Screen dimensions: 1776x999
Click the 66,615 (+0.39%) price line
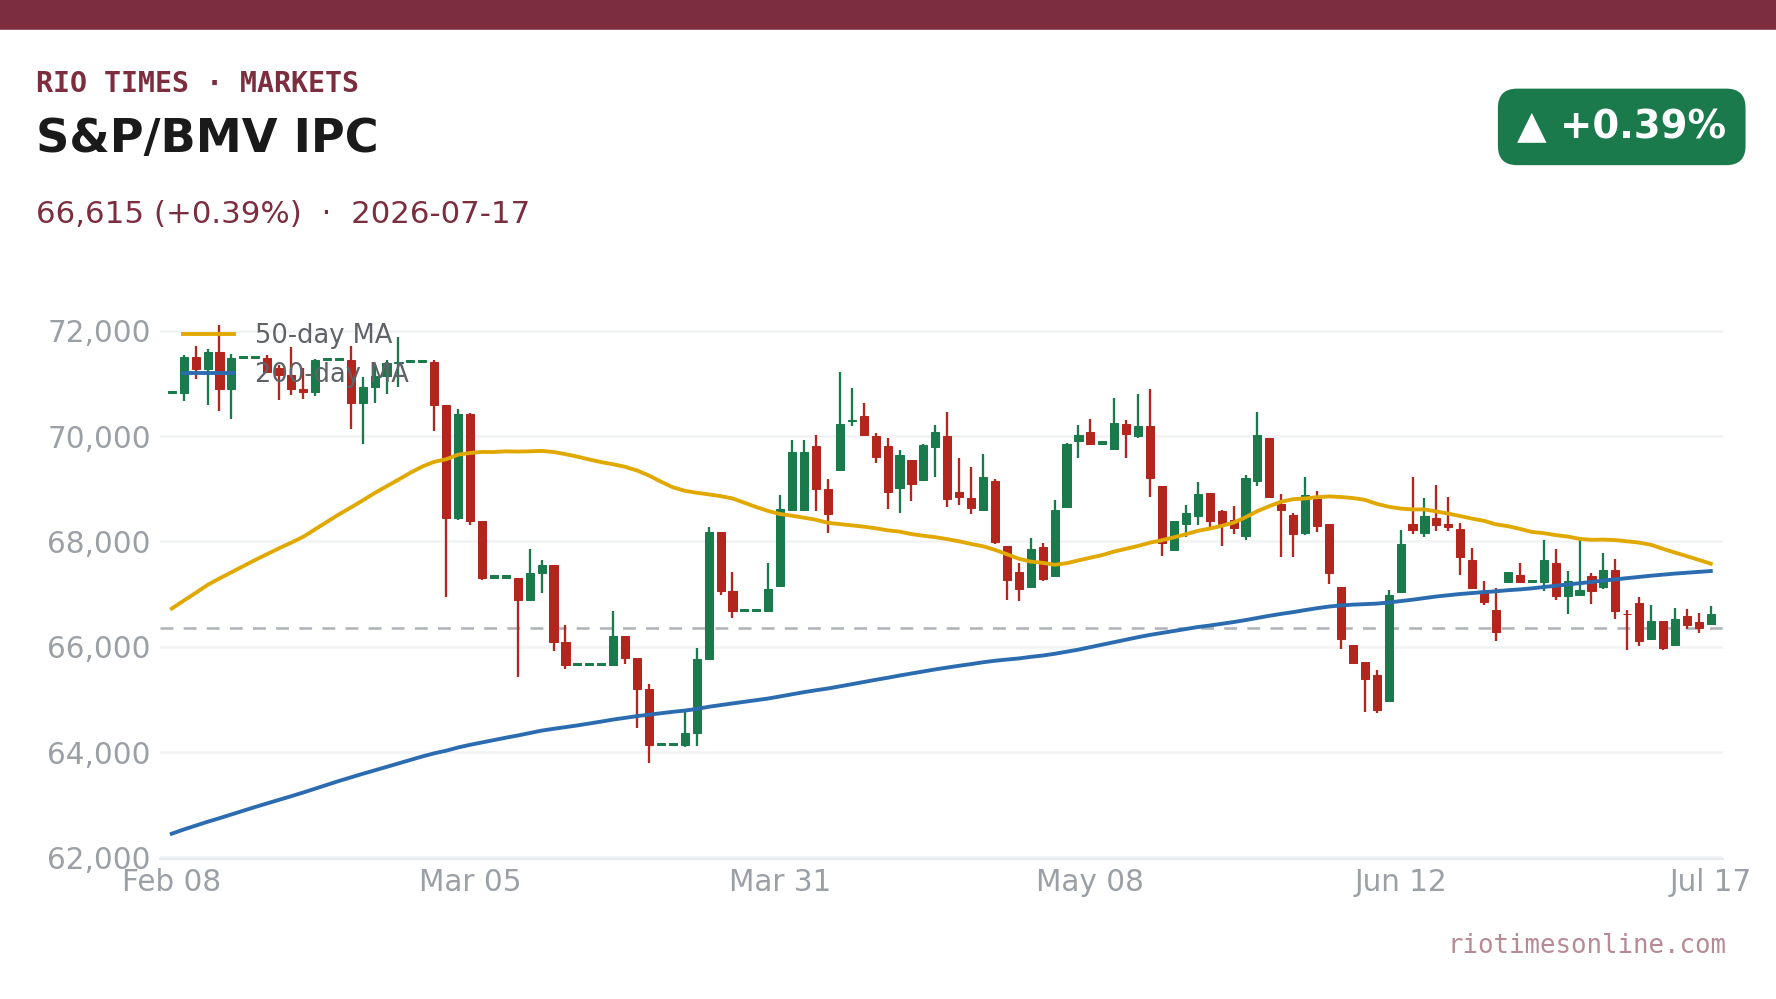pyautogui.click(x=283, y=214)
